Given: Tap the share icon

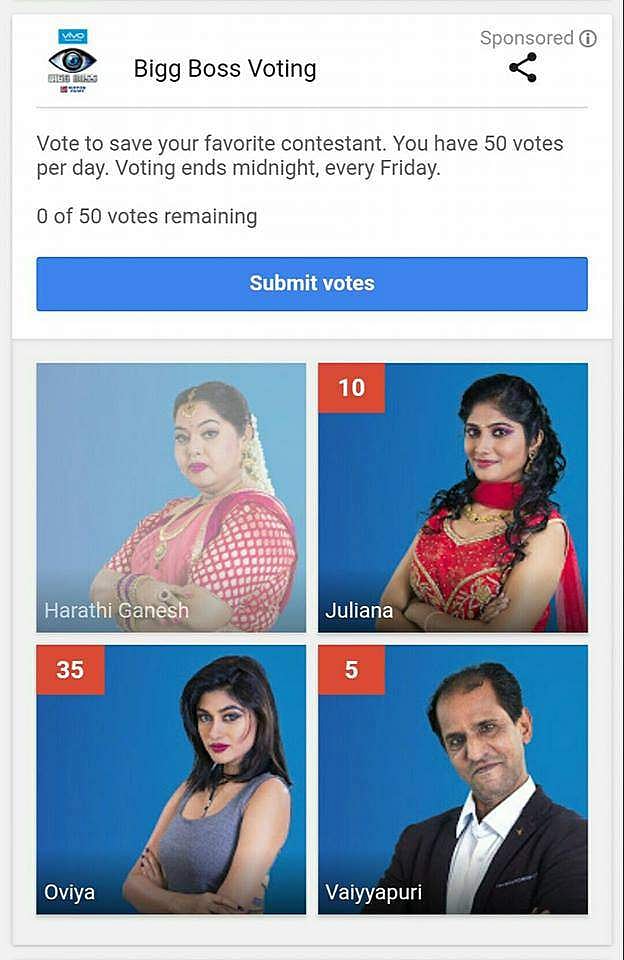Looking at the screenshot, I should [x=523, y=67].
